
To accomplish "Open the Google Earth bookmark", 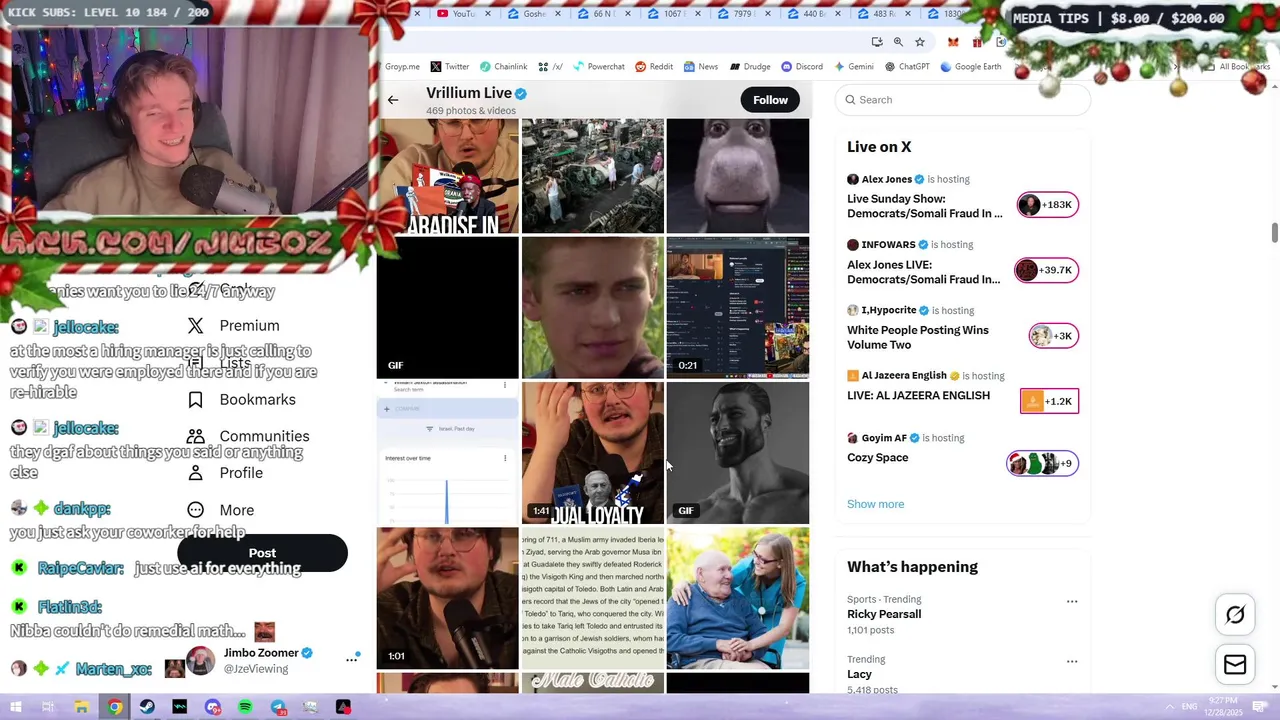I will point(970,67).
